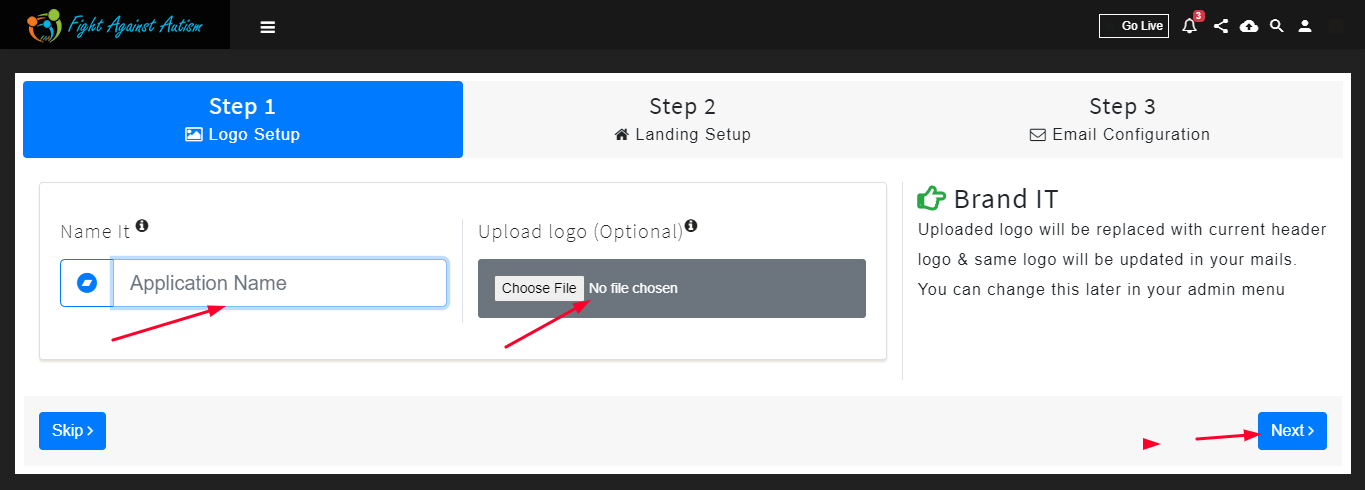Click the info icon beside Name It
The image size is (1365, 490).
pos(142,226)
